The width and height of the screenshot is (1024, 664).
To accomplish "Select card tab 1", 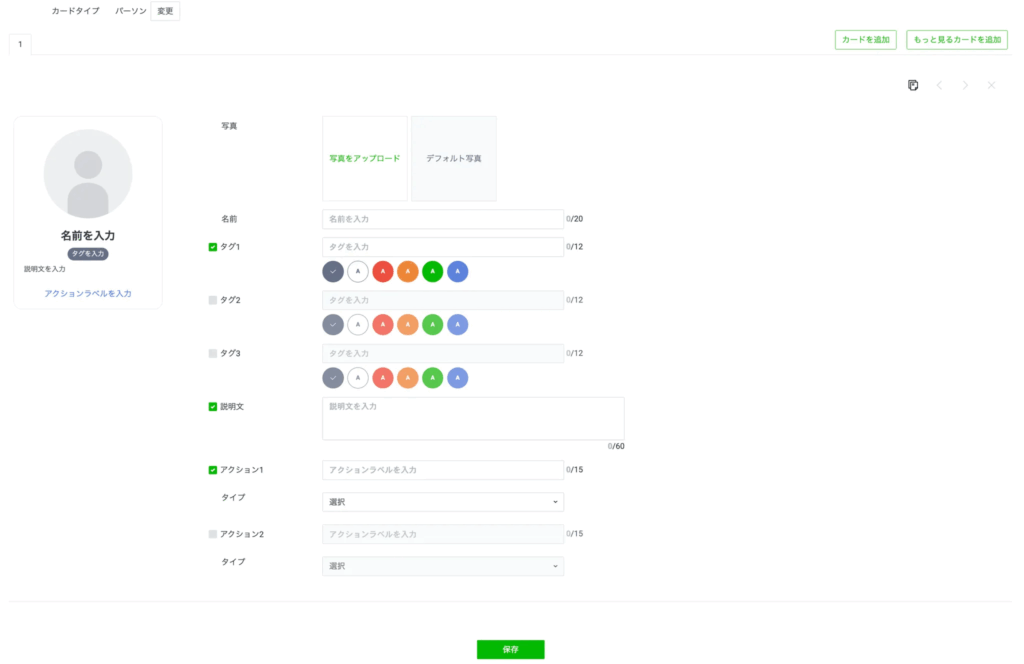I will click(20, 44).
